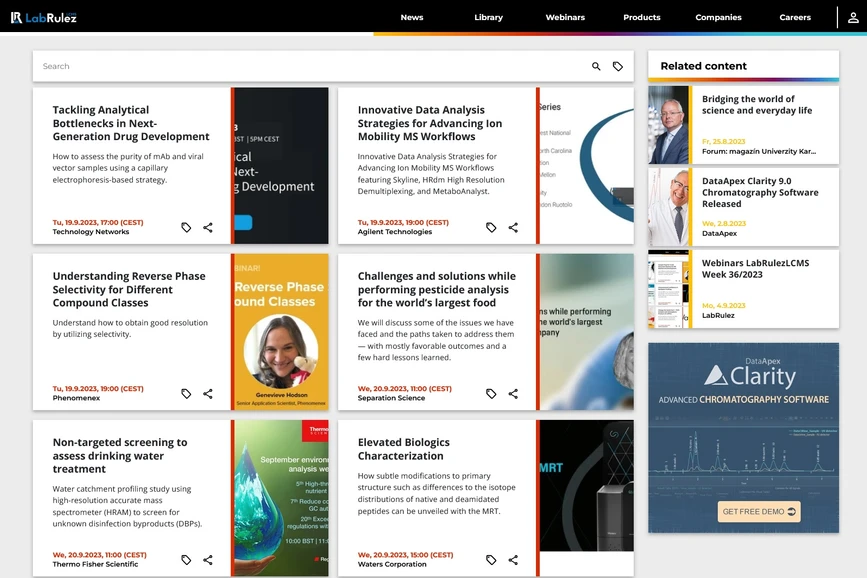
Task: Click thumbnail of Tackling Analytical Bottlenecks webinar
Action: click(280, 165)
